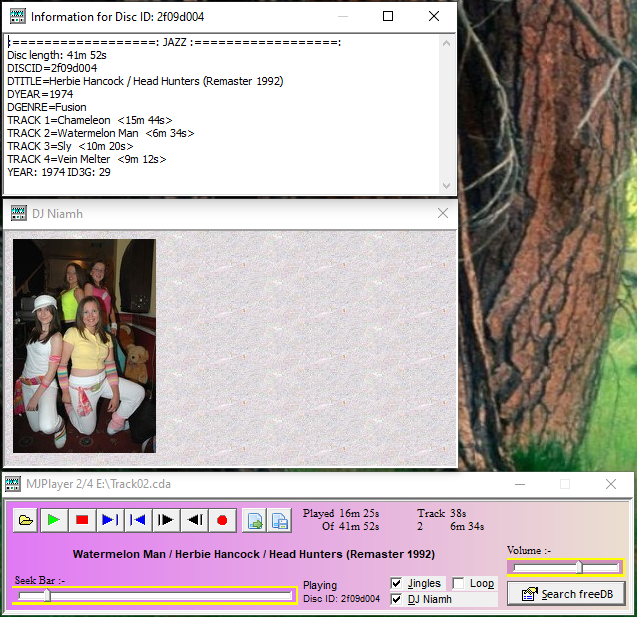Go to previous track button
The height and width of the screenshot is (617, 637).
pyautogui.click(x=138, y=520)
